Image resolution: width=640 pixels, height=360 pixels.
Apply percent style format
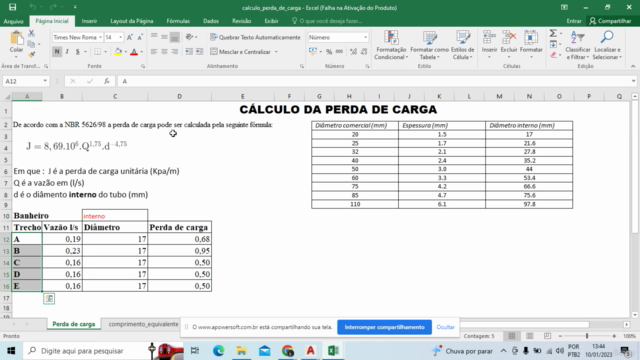coord(329,52)
